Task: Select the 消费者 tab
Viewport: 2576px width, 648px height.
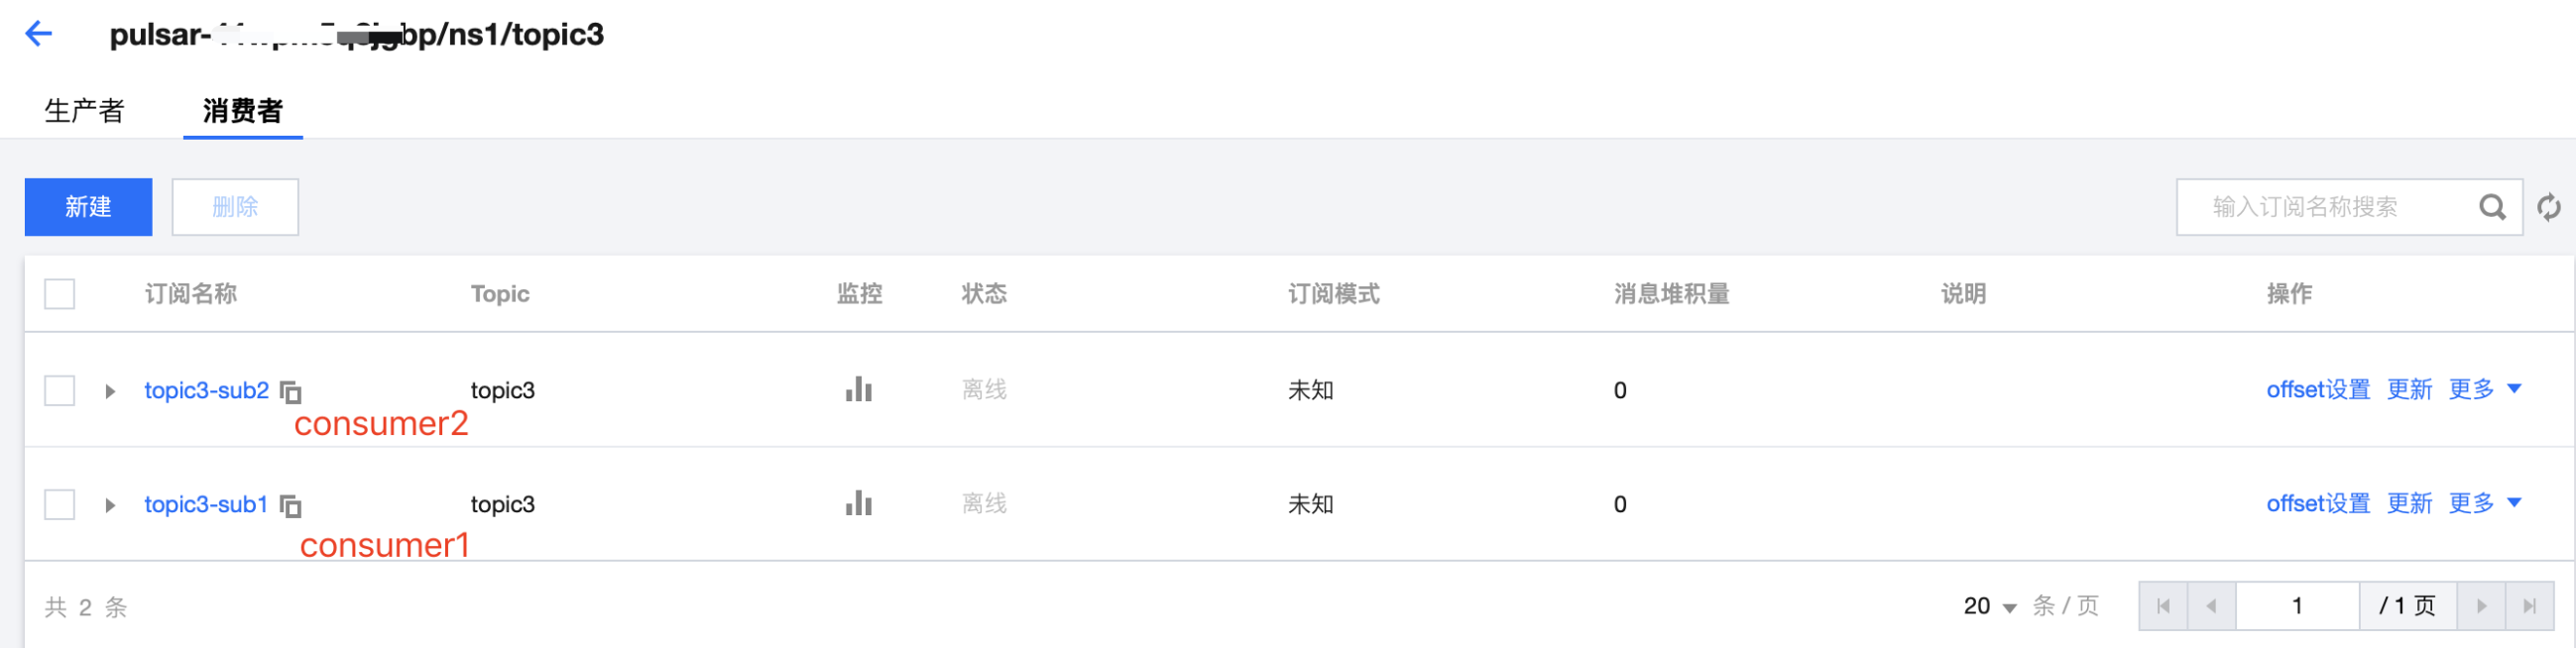Action: (x=243, y=110)
